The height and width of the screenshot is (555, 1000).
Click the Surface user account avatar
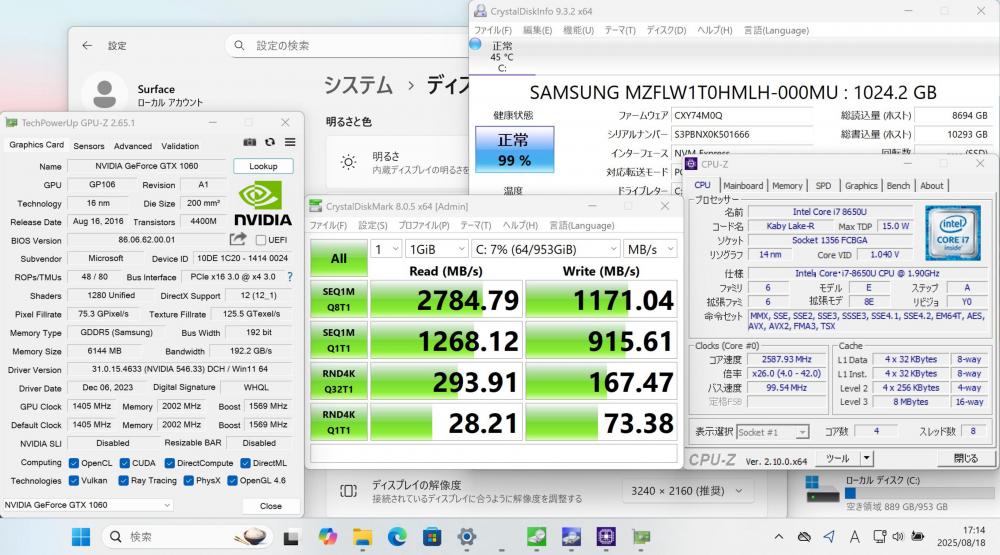coord(105,93)
